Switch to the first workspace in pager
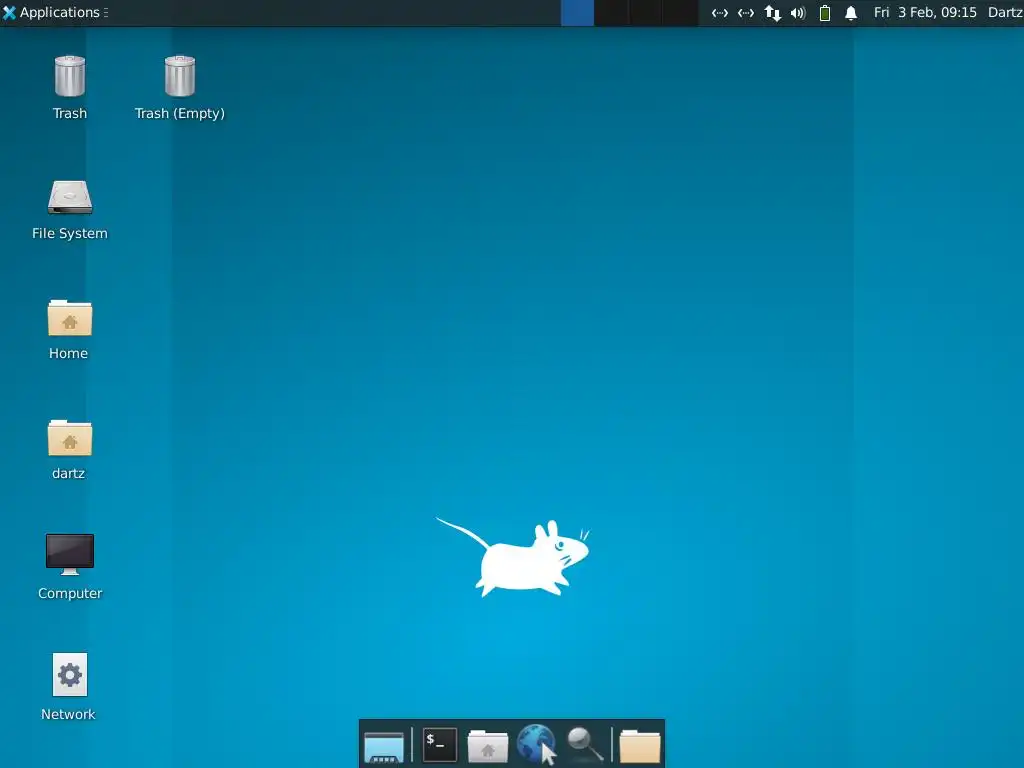This screenshot has width=1024, height=768. click(x=577, y=12)
